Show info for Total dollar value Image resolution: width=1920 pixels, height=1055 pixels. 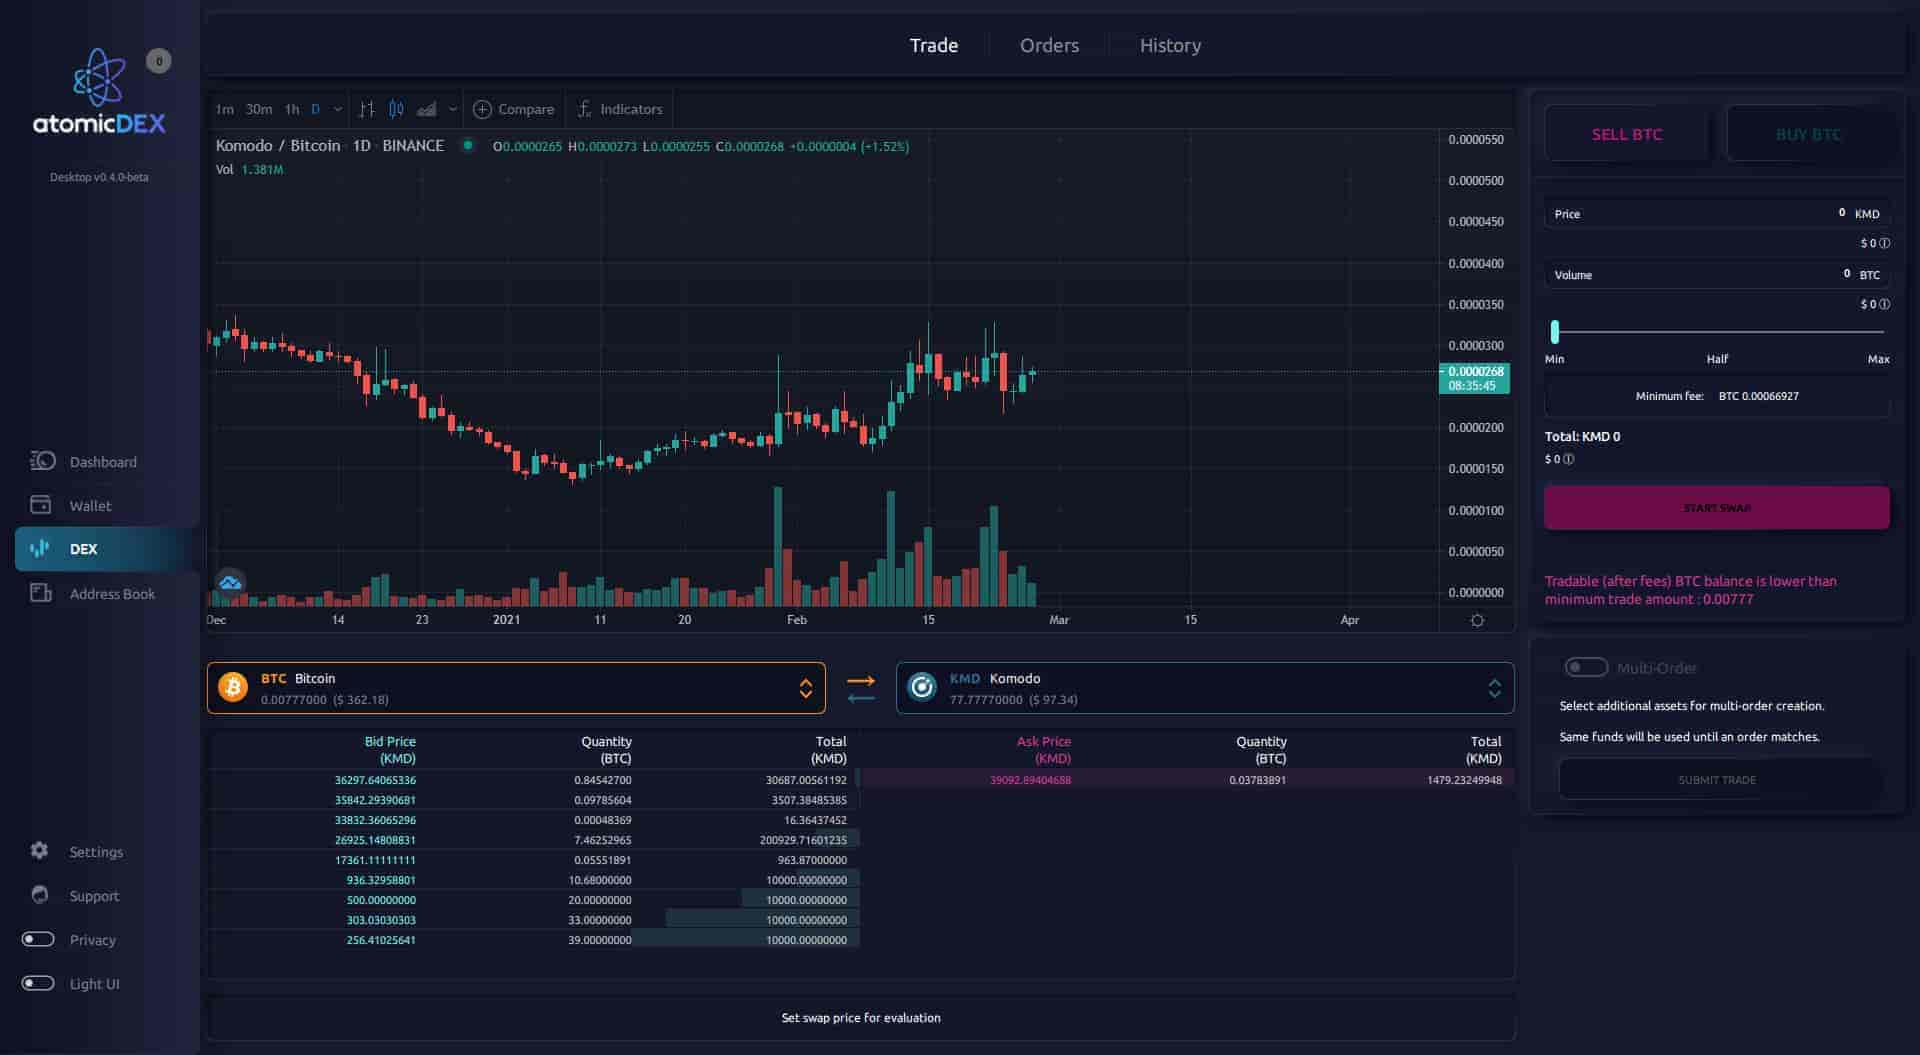coord(1568,459)
